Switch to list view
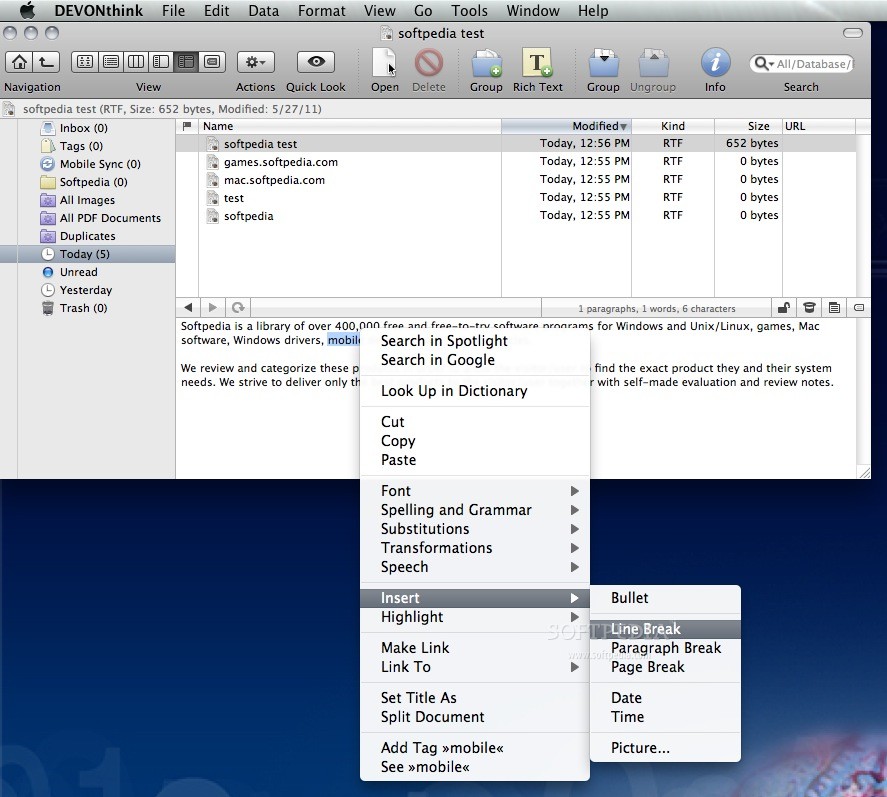Screen dimensions: 887x797 (111, 62)
